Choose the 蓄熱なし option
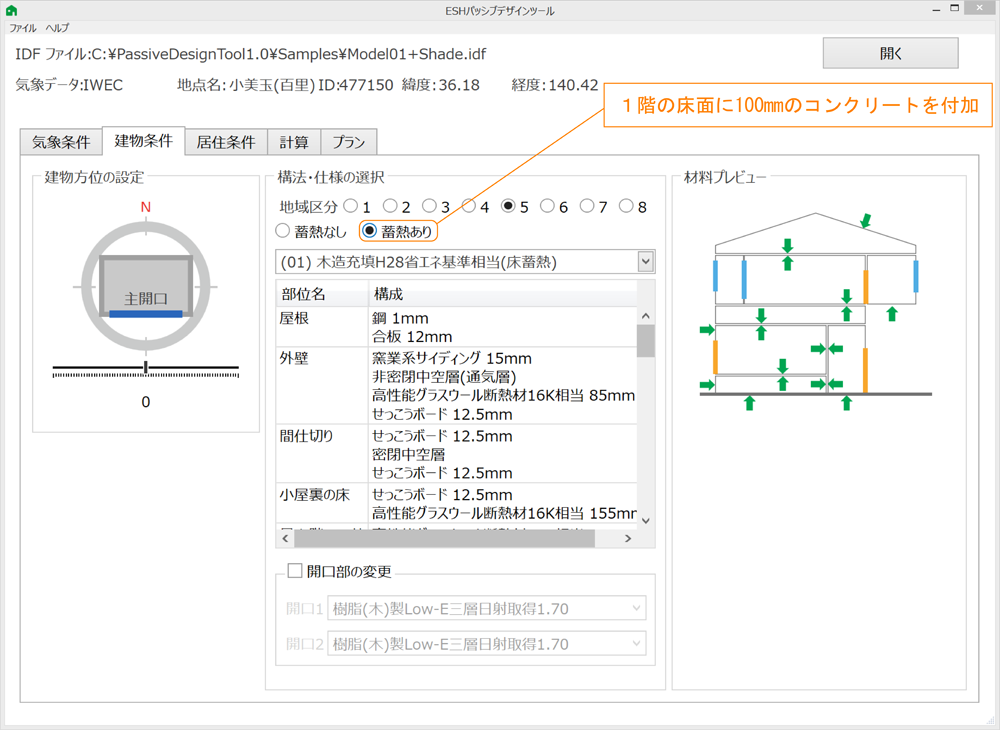 tap(283, 231)
